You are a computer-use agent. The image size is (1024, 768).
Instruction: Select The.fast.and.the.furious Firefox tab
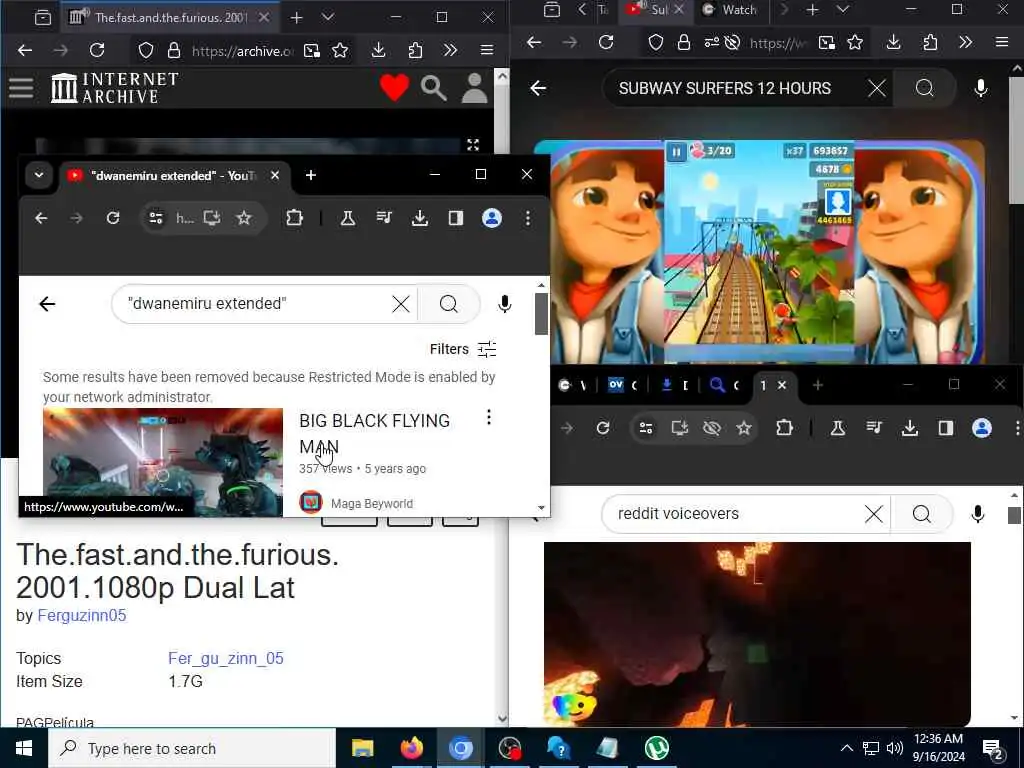[x=171, y=18]
